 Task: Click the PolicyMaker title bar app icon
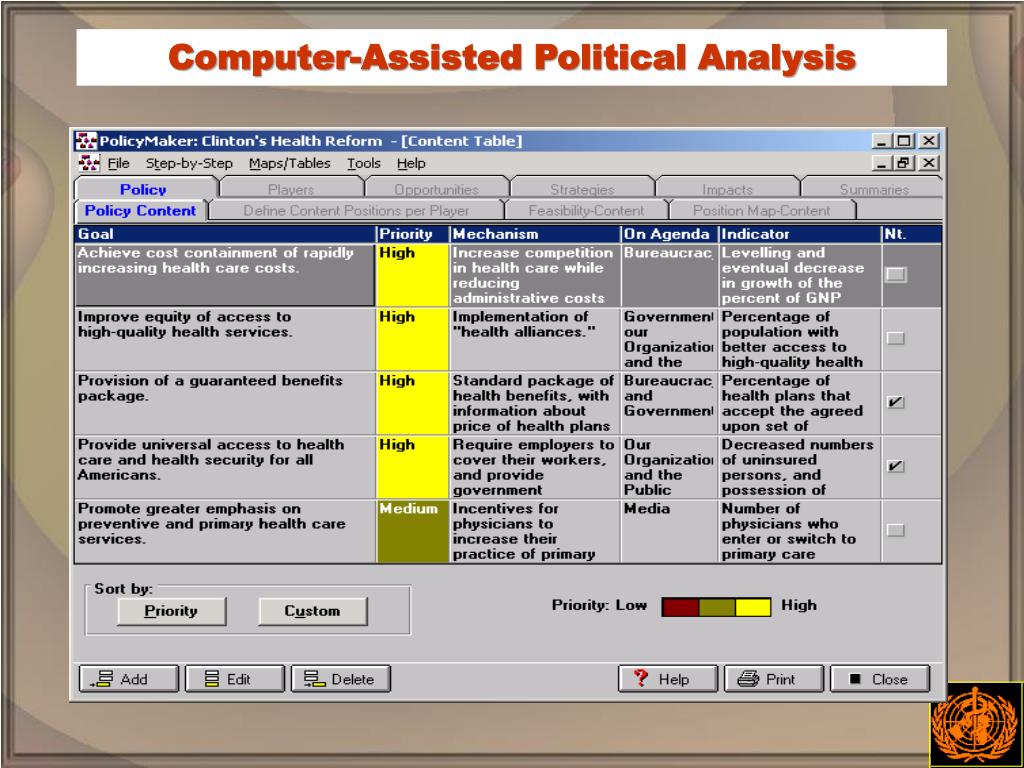click(86, 141)
